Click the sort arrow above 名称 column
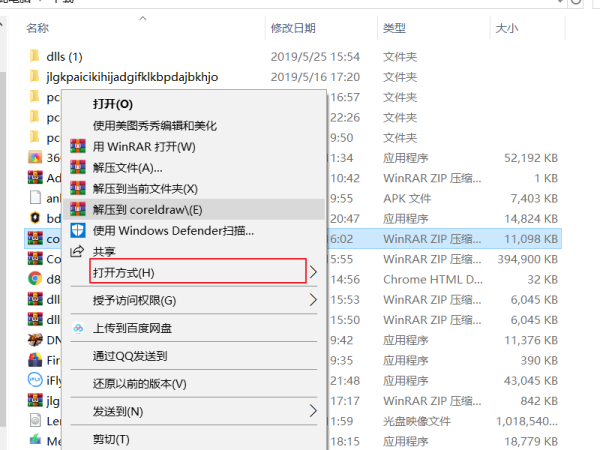 (143, 18)
